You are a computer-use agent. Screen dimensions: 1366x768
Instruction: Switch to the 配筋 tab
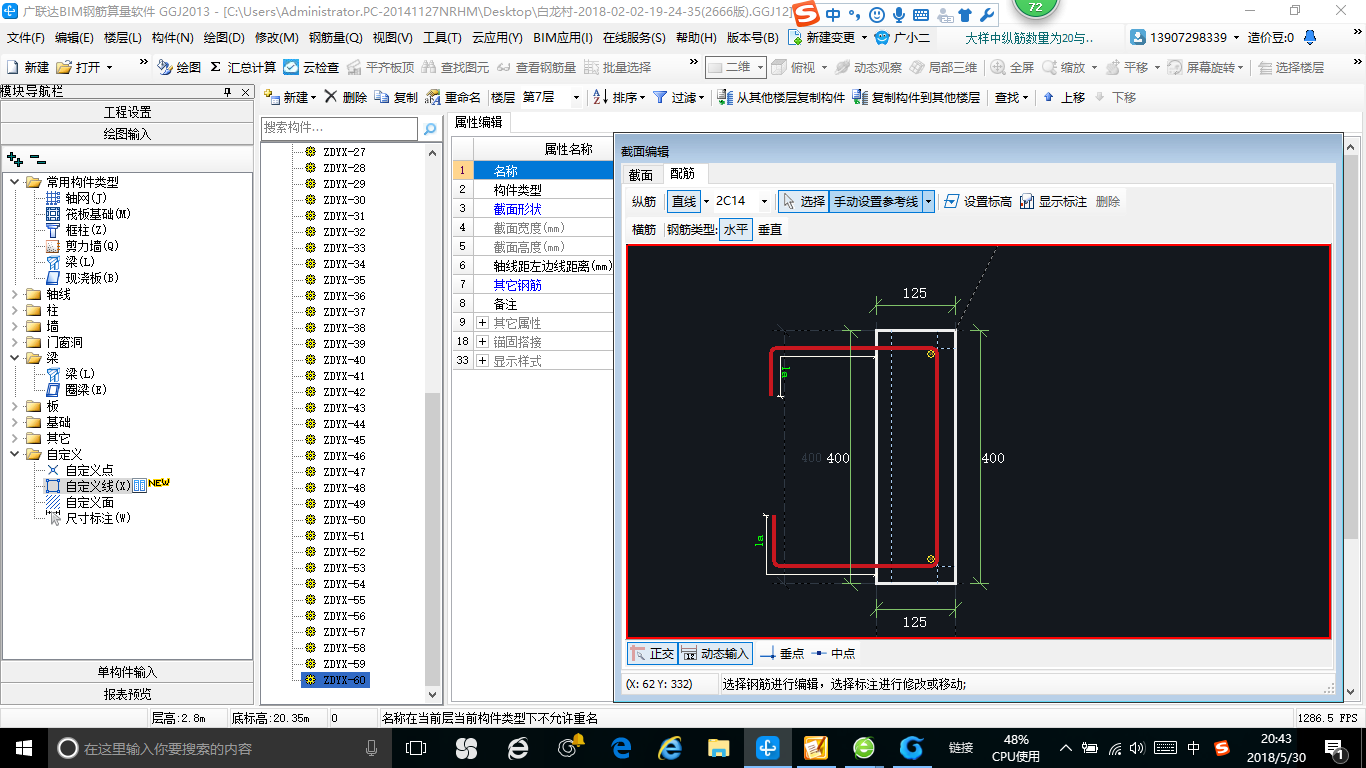coord(683,174)
